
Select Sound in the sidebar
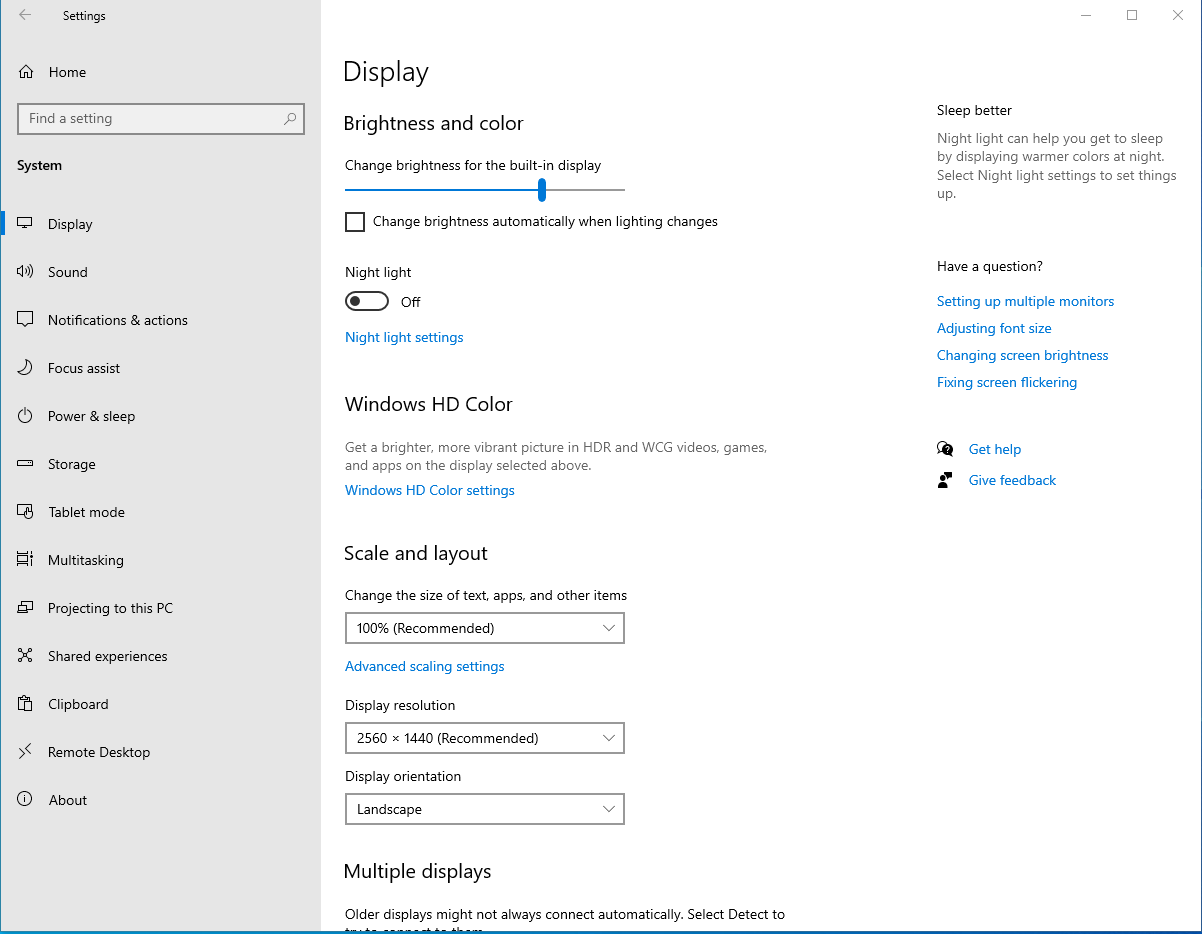[160, 272]
